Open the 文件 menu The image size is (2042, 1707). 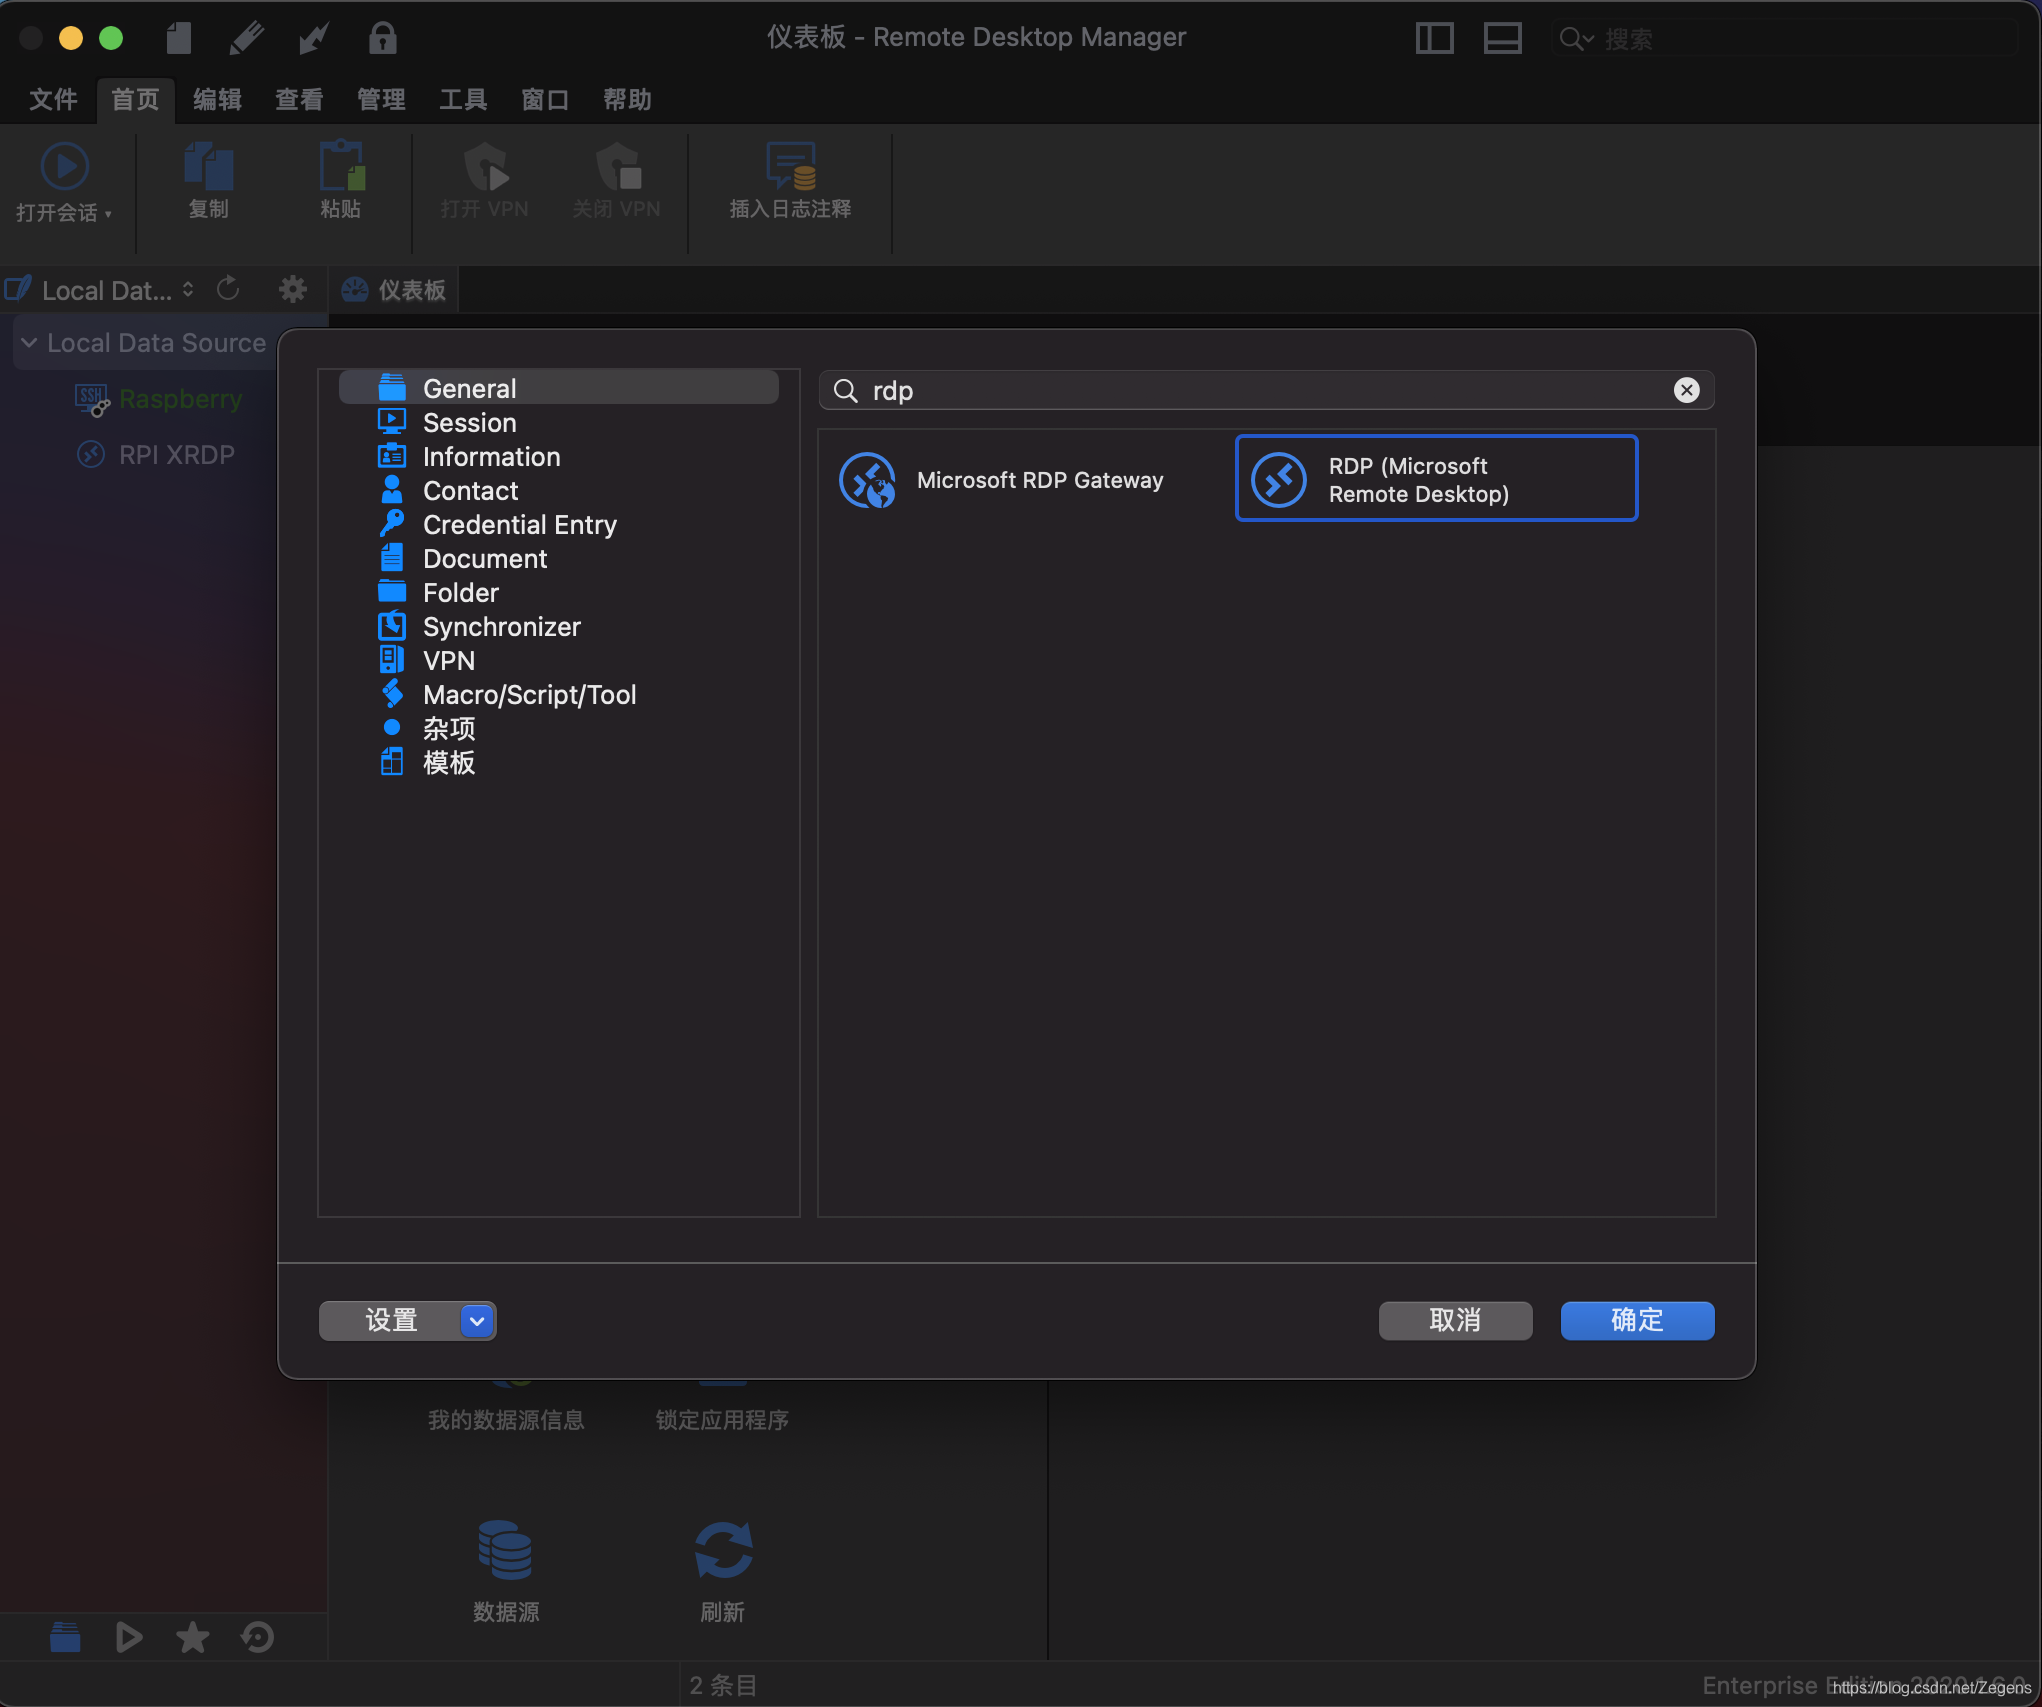click(x=53, y=99)
